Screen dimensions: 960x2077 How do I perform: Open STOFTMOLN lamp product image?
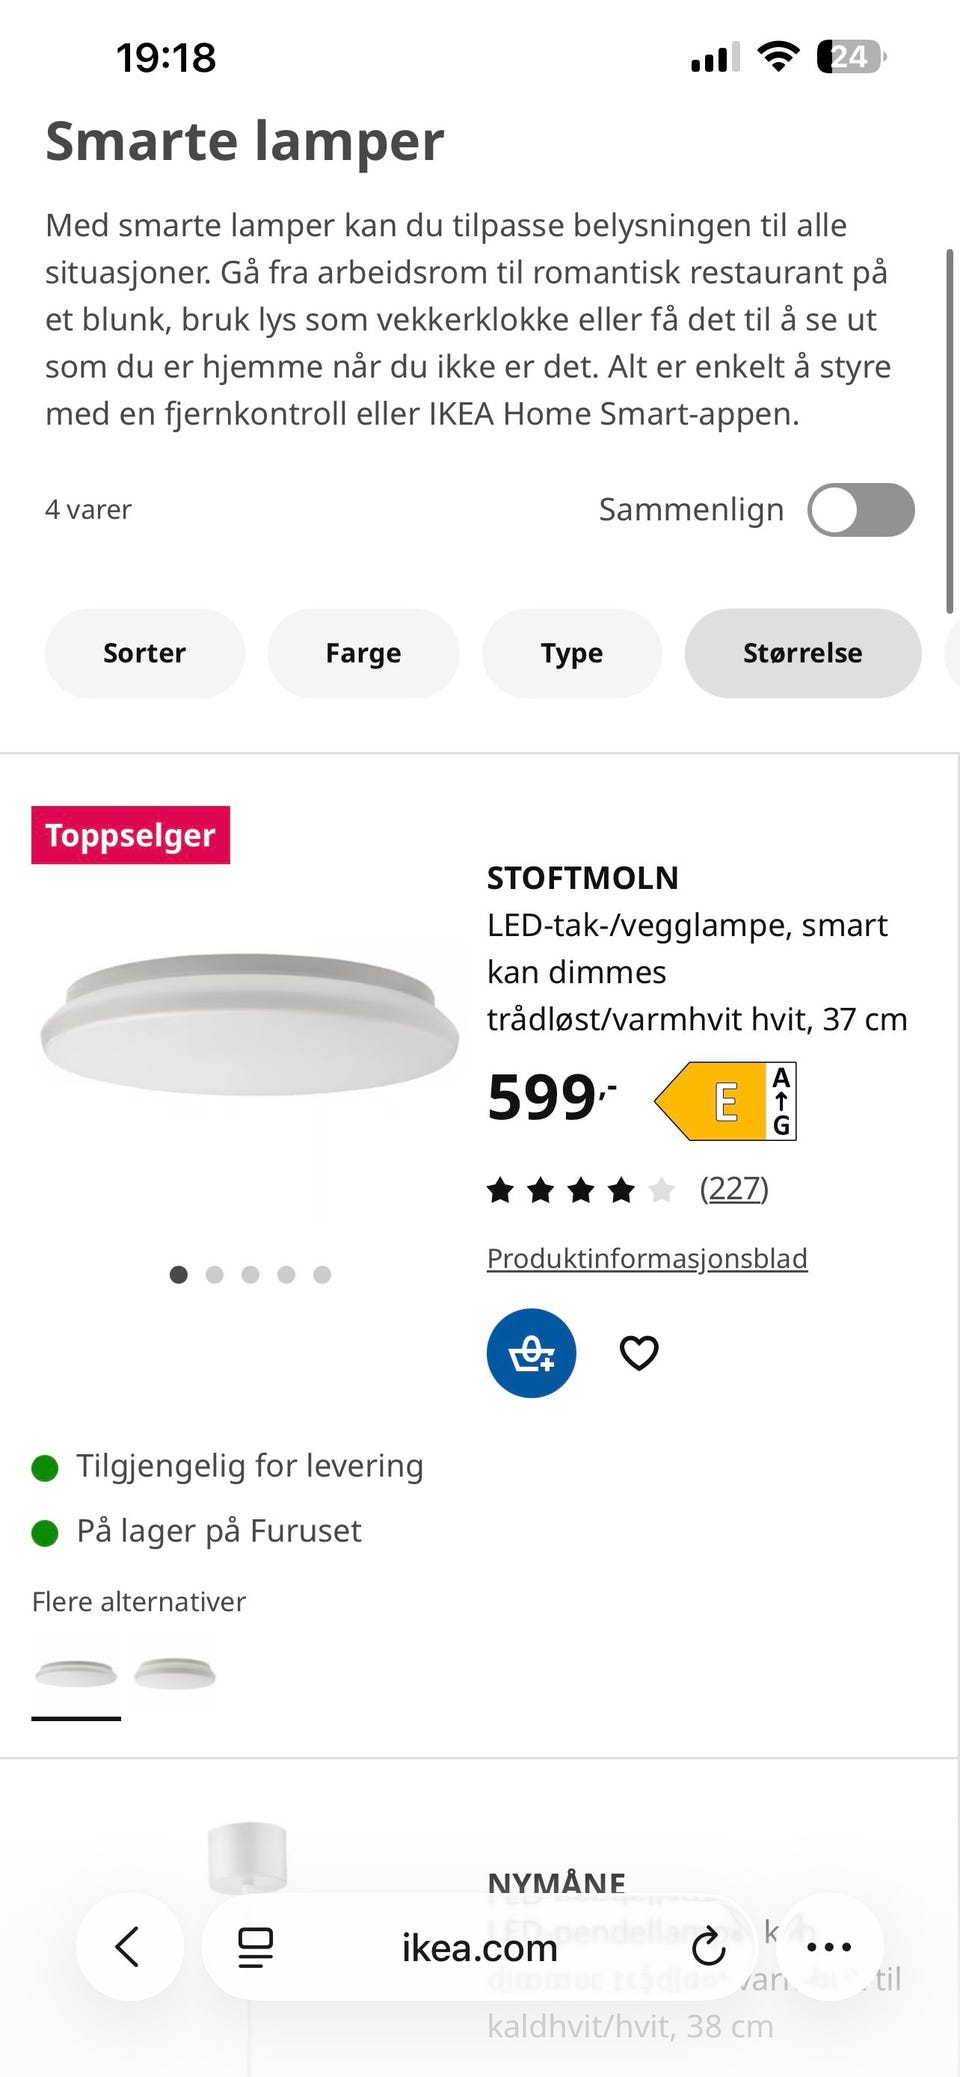pyautogui.click(x=249, y=1025)
